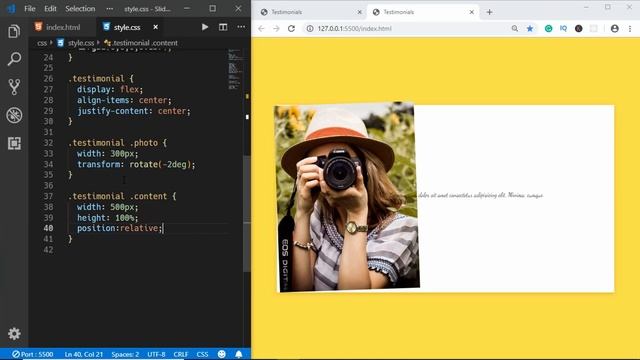Open the Selection menu
Image resolution: width=640 pixels, height=360 pixels.
click(80, 9)
